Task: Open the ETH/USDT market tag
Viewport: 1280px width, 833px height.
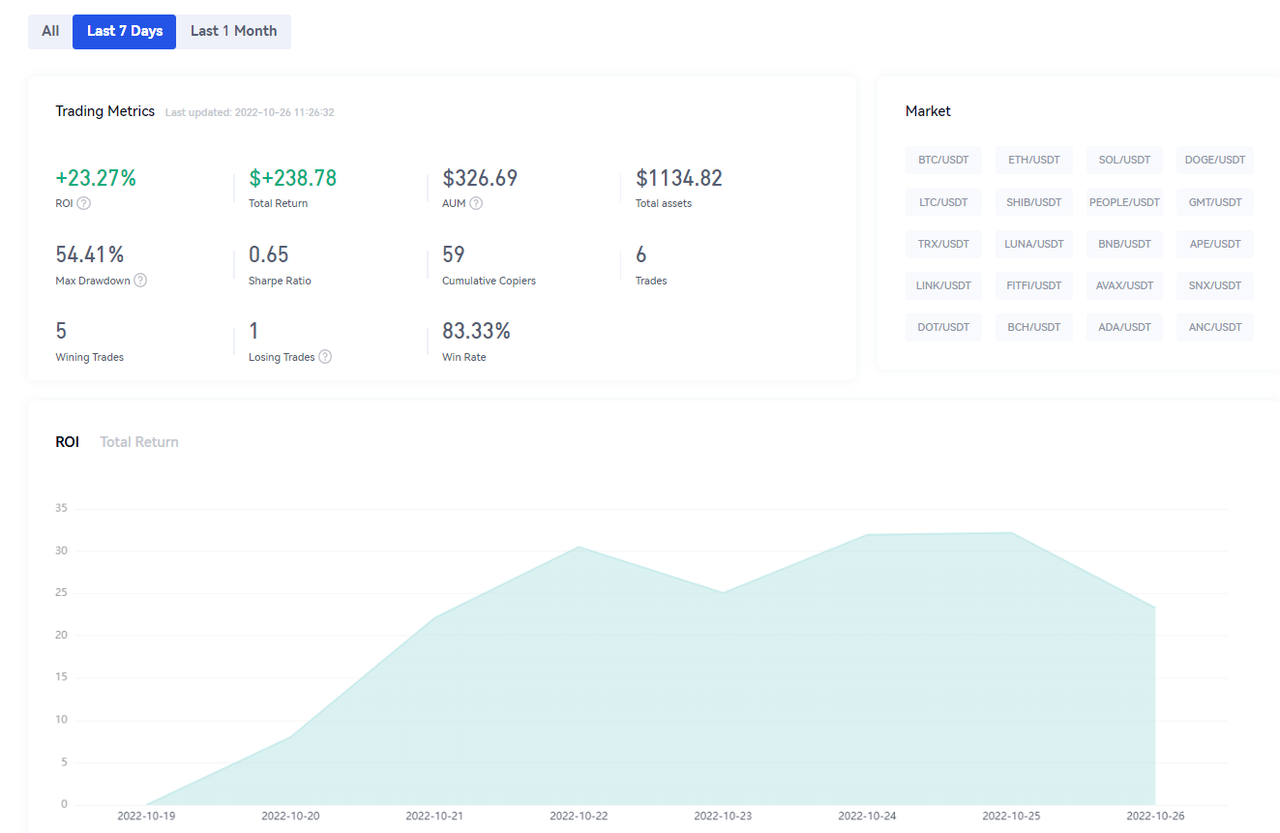Action: pos(1034,160)
